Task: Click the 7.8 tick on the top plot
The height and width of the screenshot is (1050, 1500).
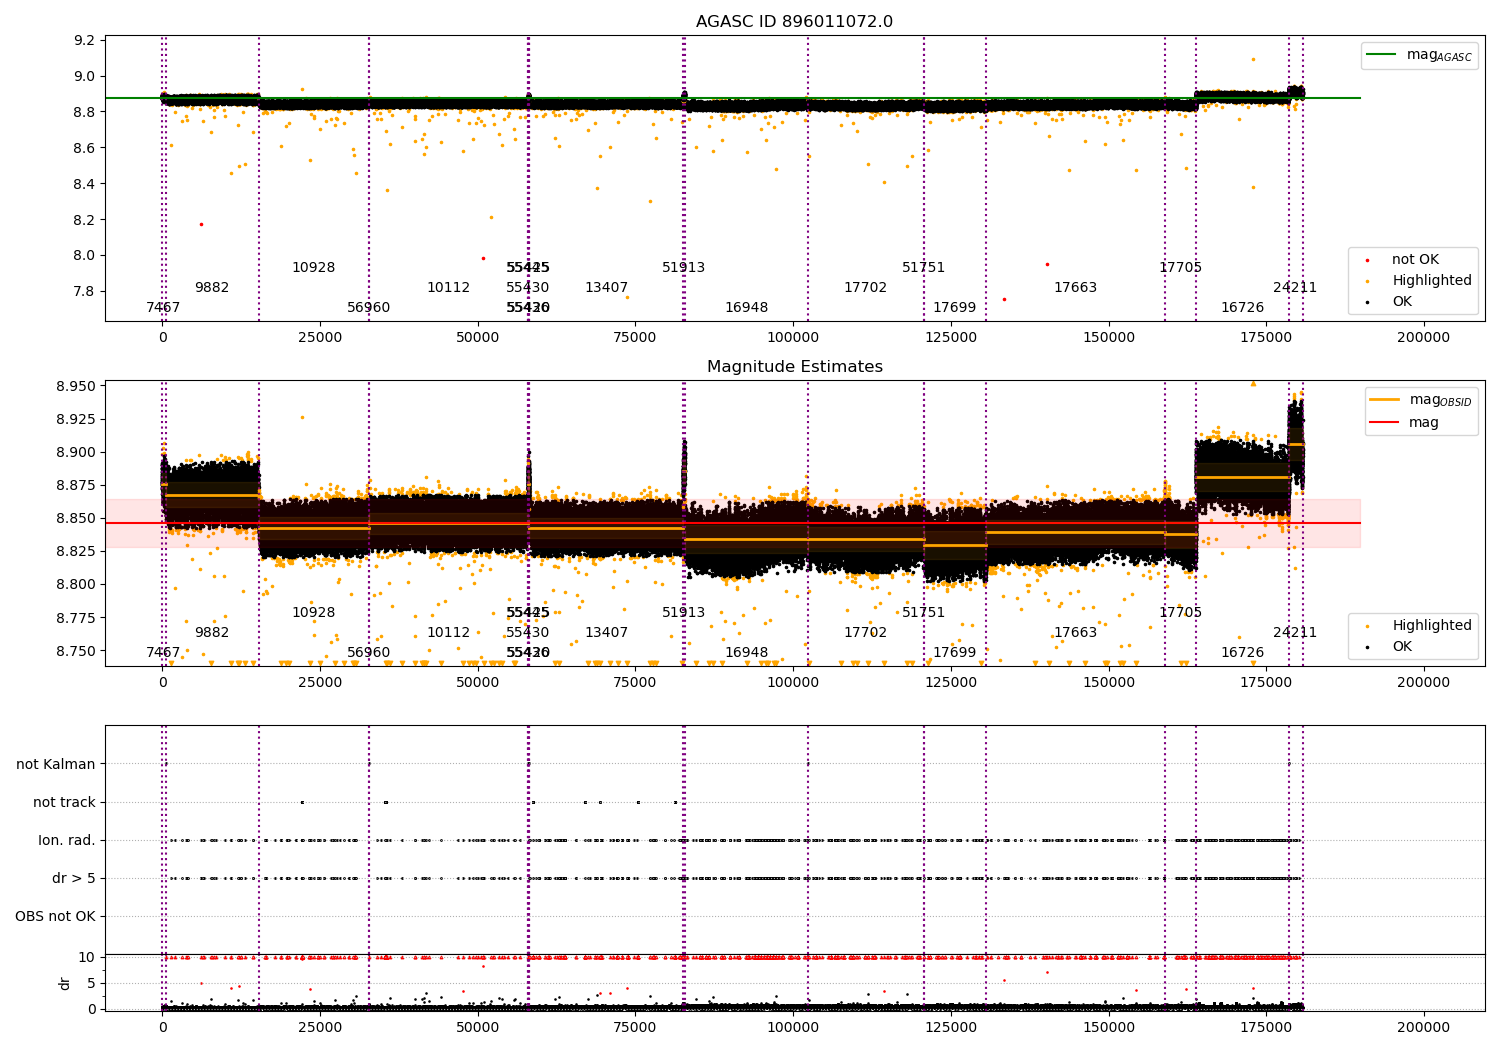Action: click(85, 292)
